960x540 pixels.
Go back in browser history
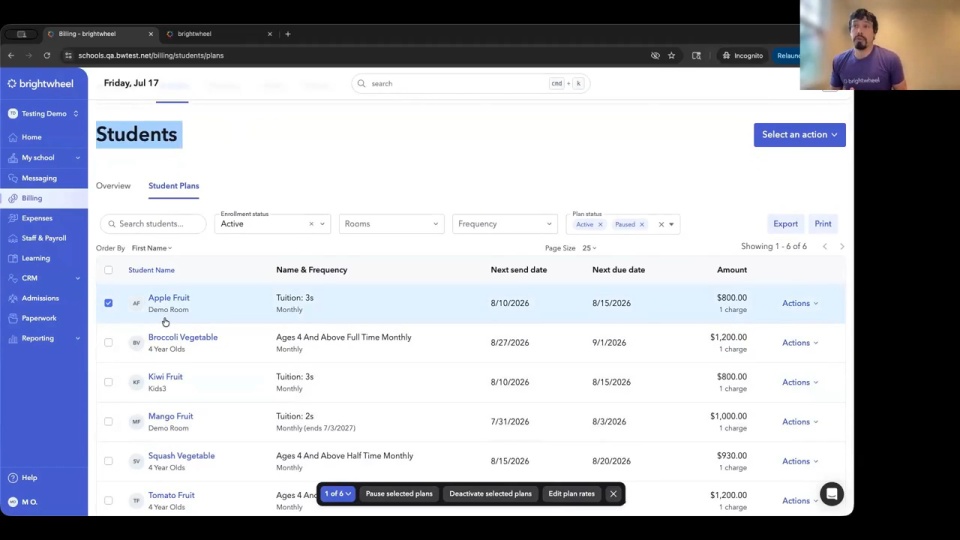point(11,56)
